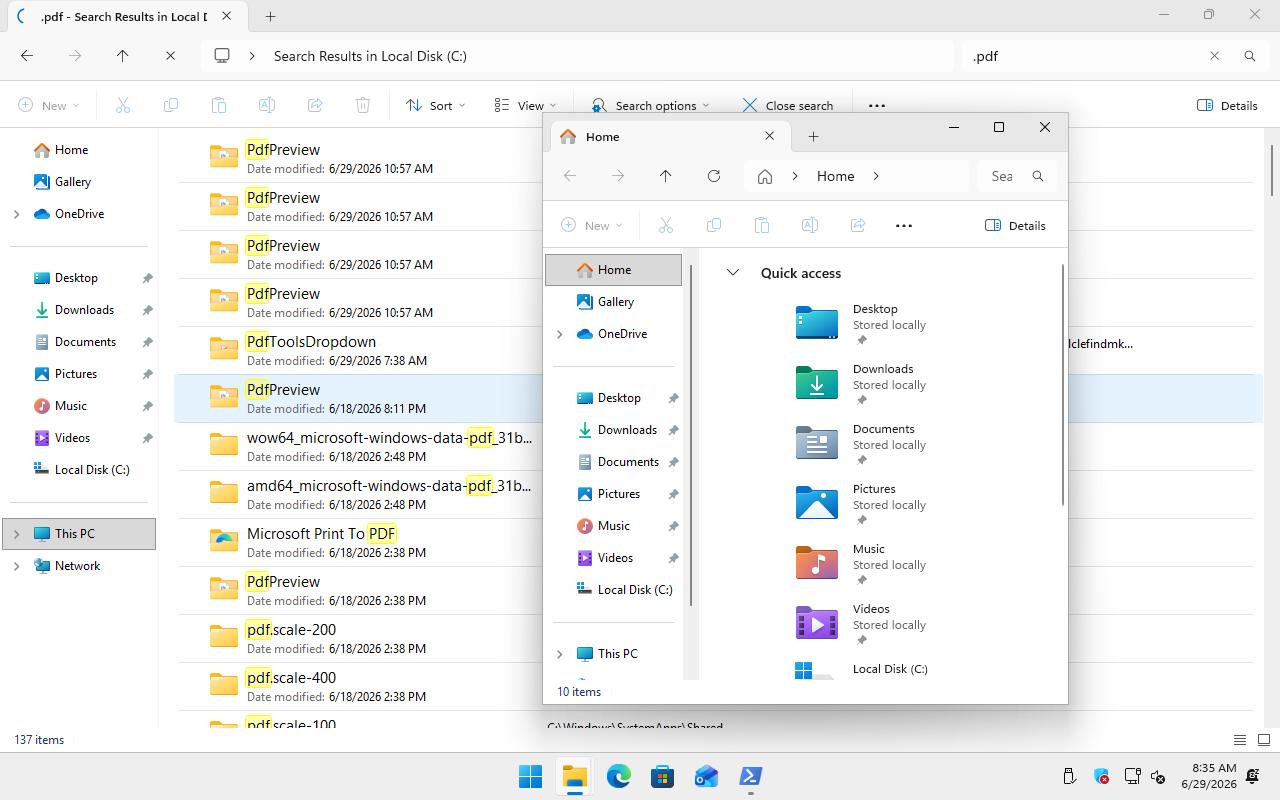Image resolution: width=1280 pixels, height=800 pixels.
Task: Click the Copy icon in the Home window toolbar
Action: pos(714,225)
